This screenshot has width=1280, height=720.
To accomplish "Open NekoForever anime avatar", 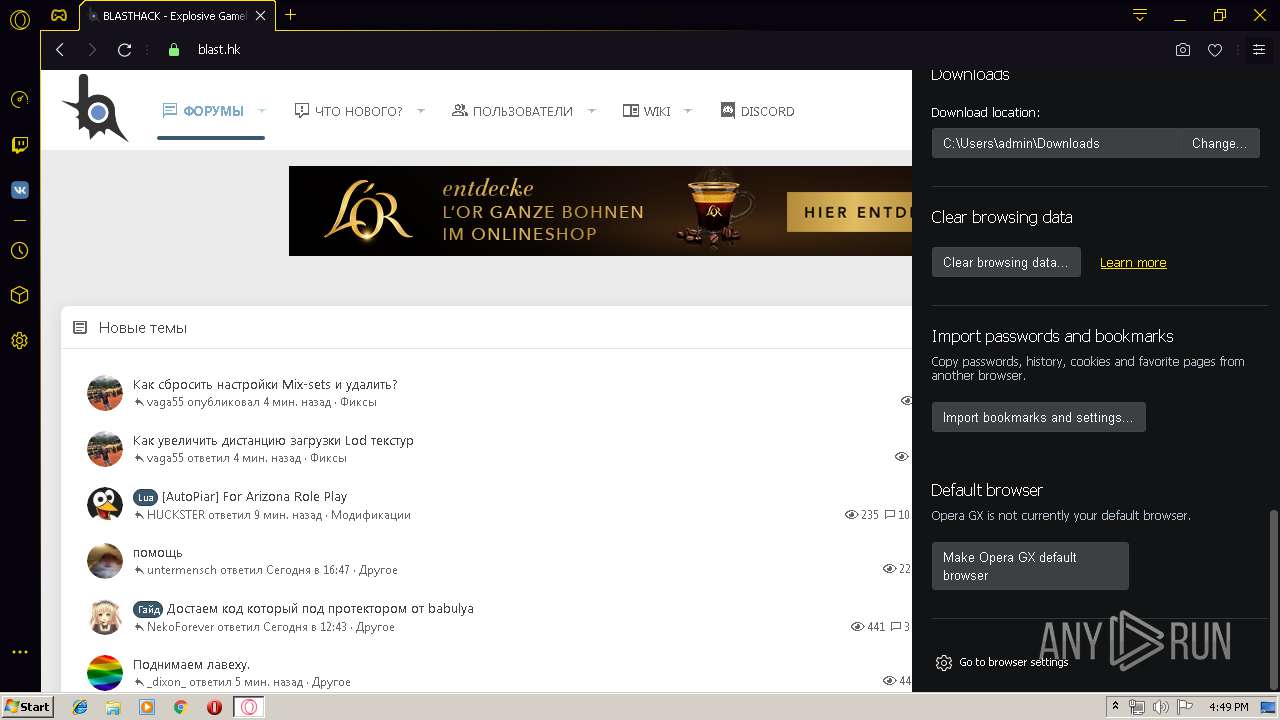I will click(105, 617).
